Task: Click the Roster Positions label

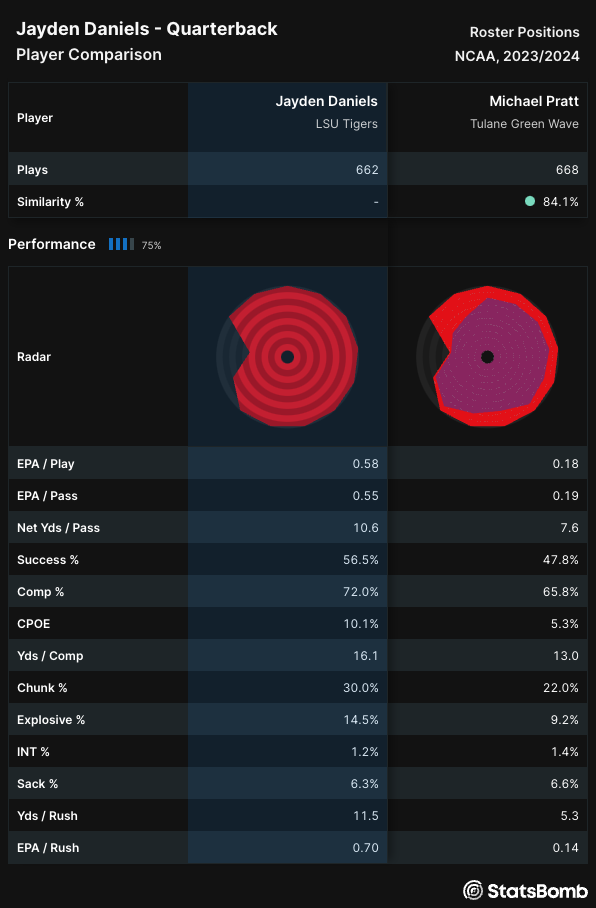Action: (524, 32)
